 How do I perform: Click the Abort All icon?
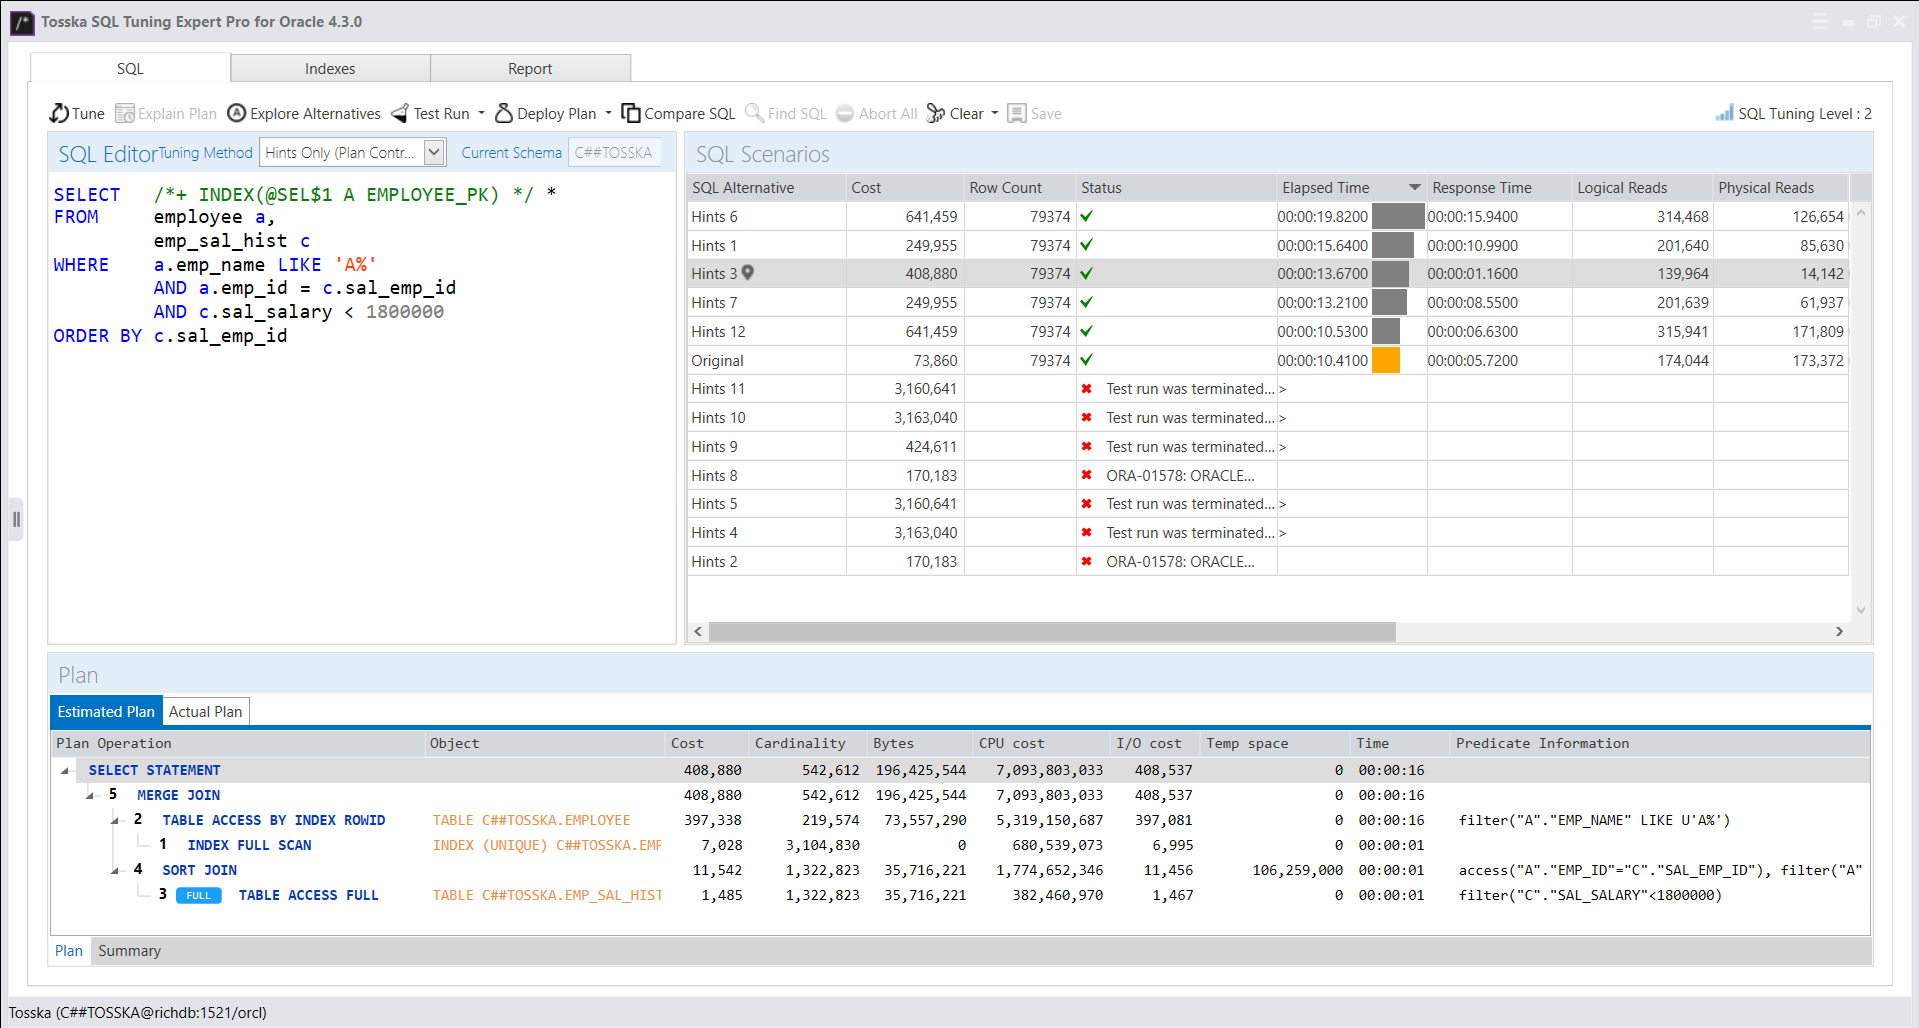(845, 114)
